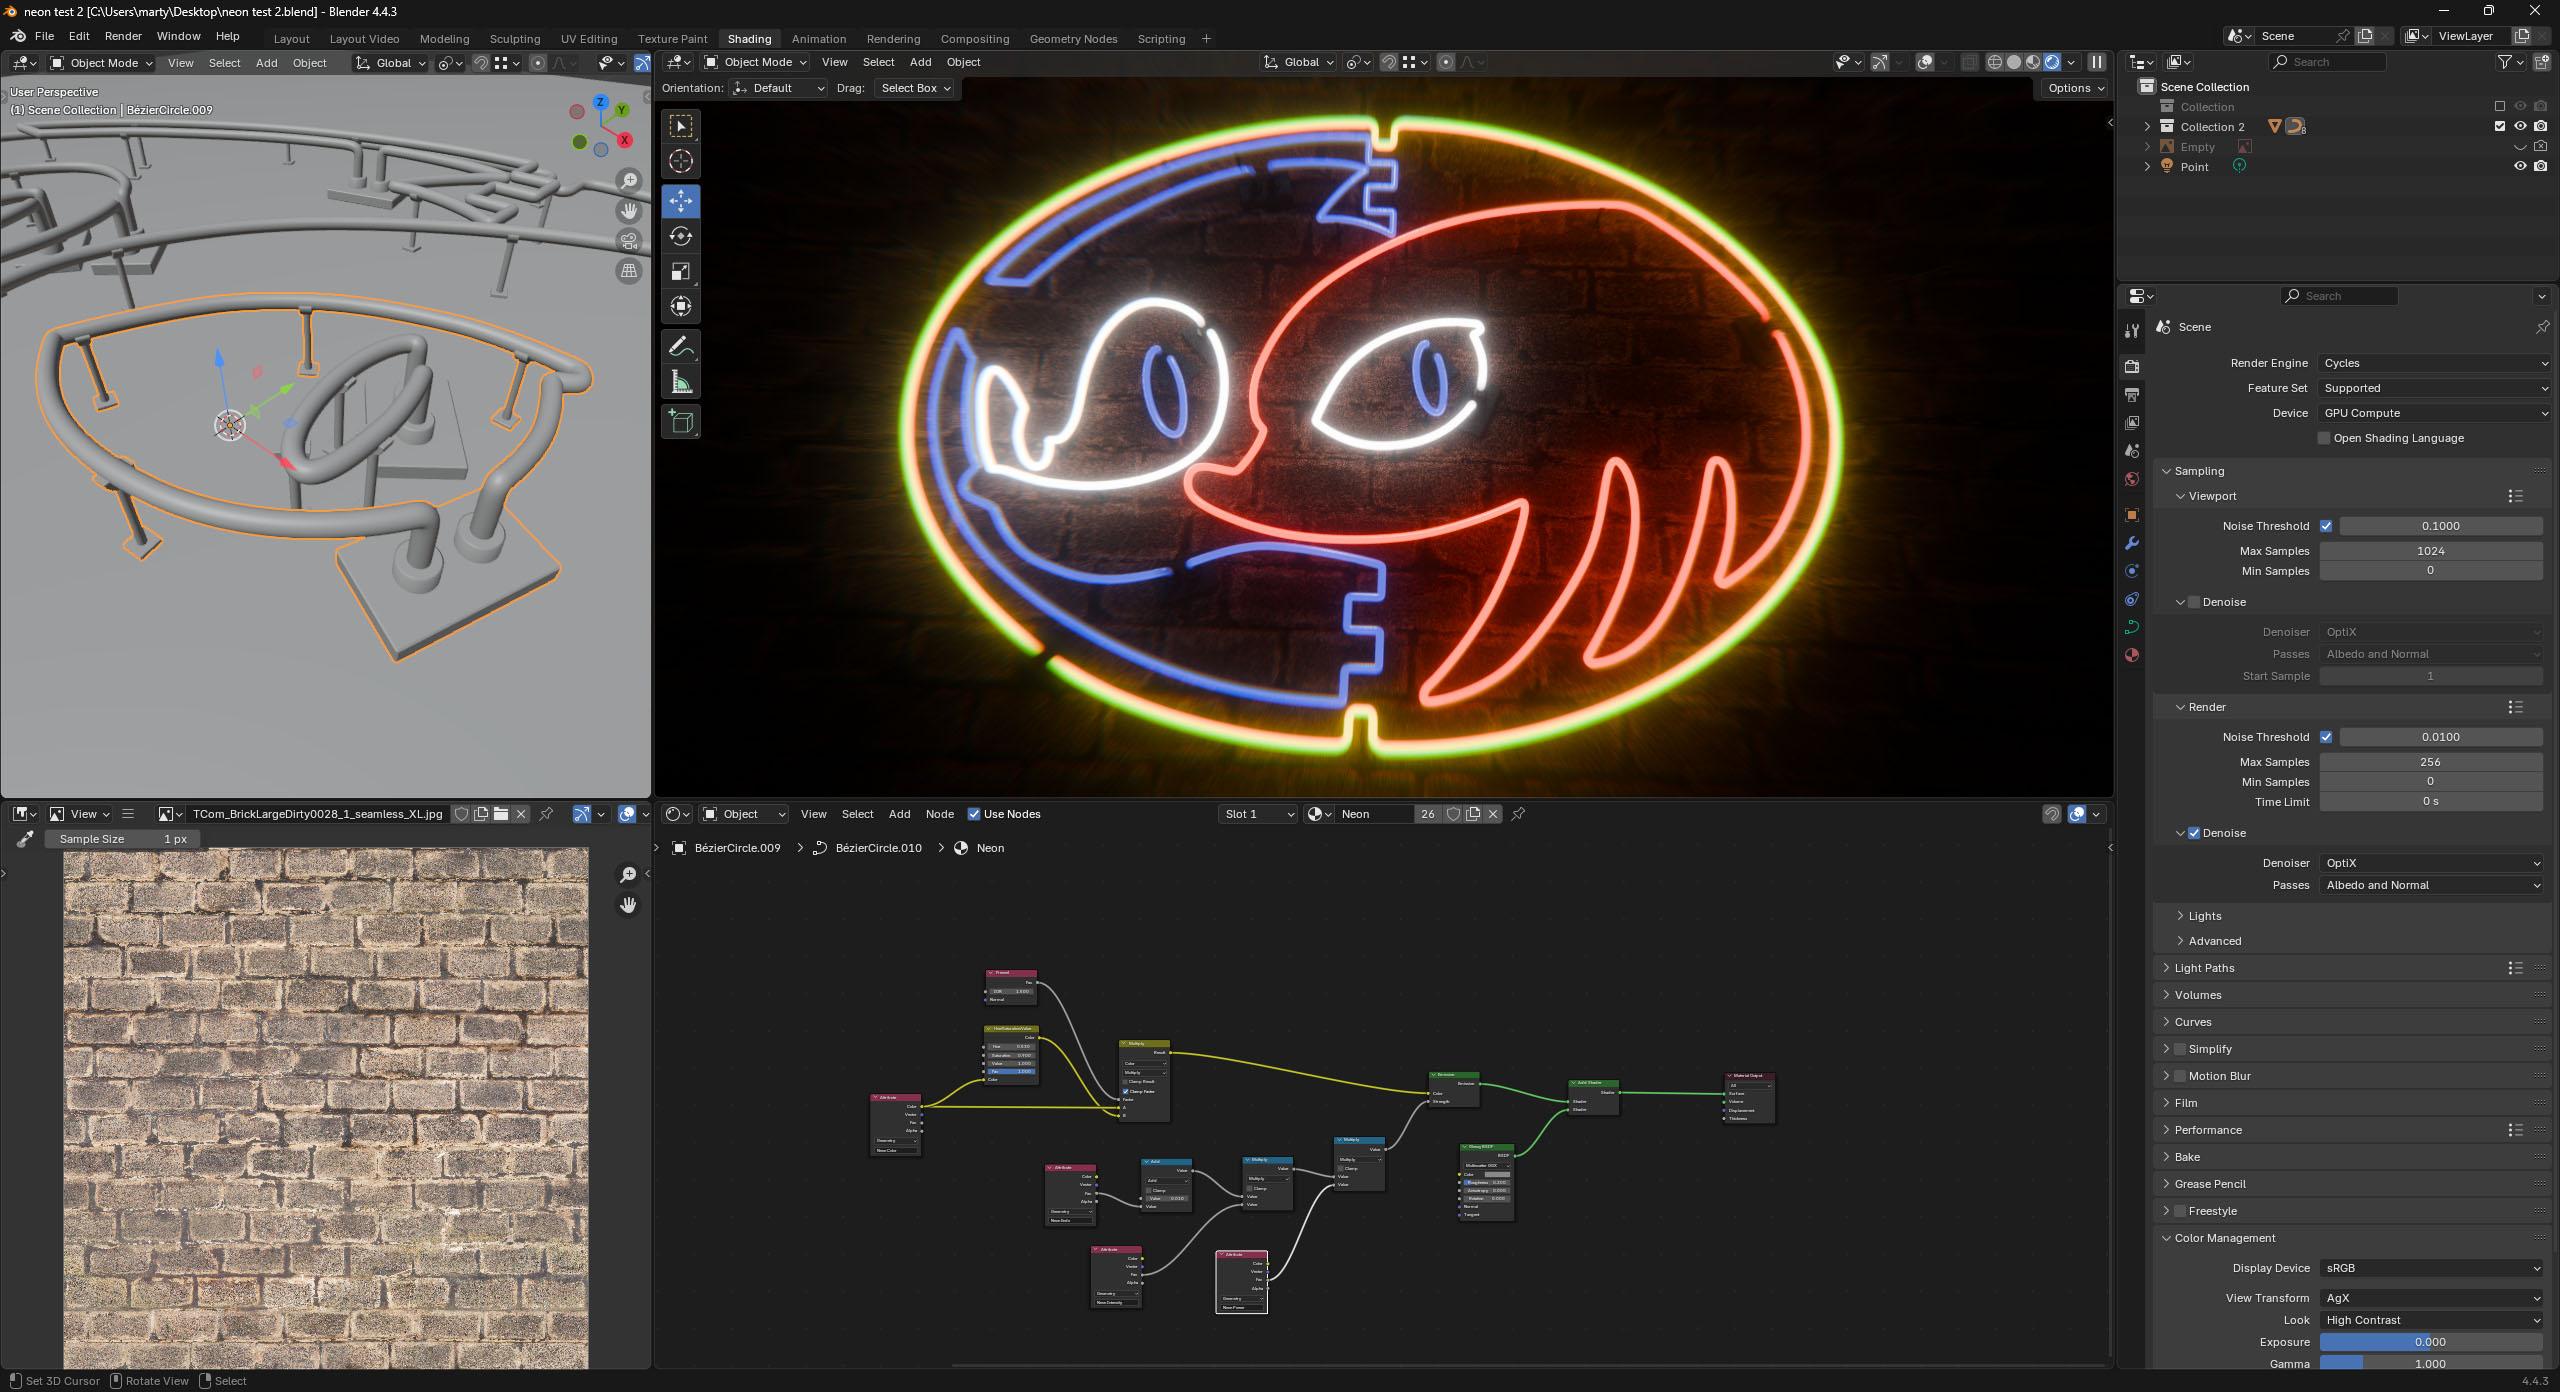Image resolution: width=2560 pixels, height=1392 pixels.
Task: Switch viewport to Wireframe shading
Action: tap(1994, 62)
